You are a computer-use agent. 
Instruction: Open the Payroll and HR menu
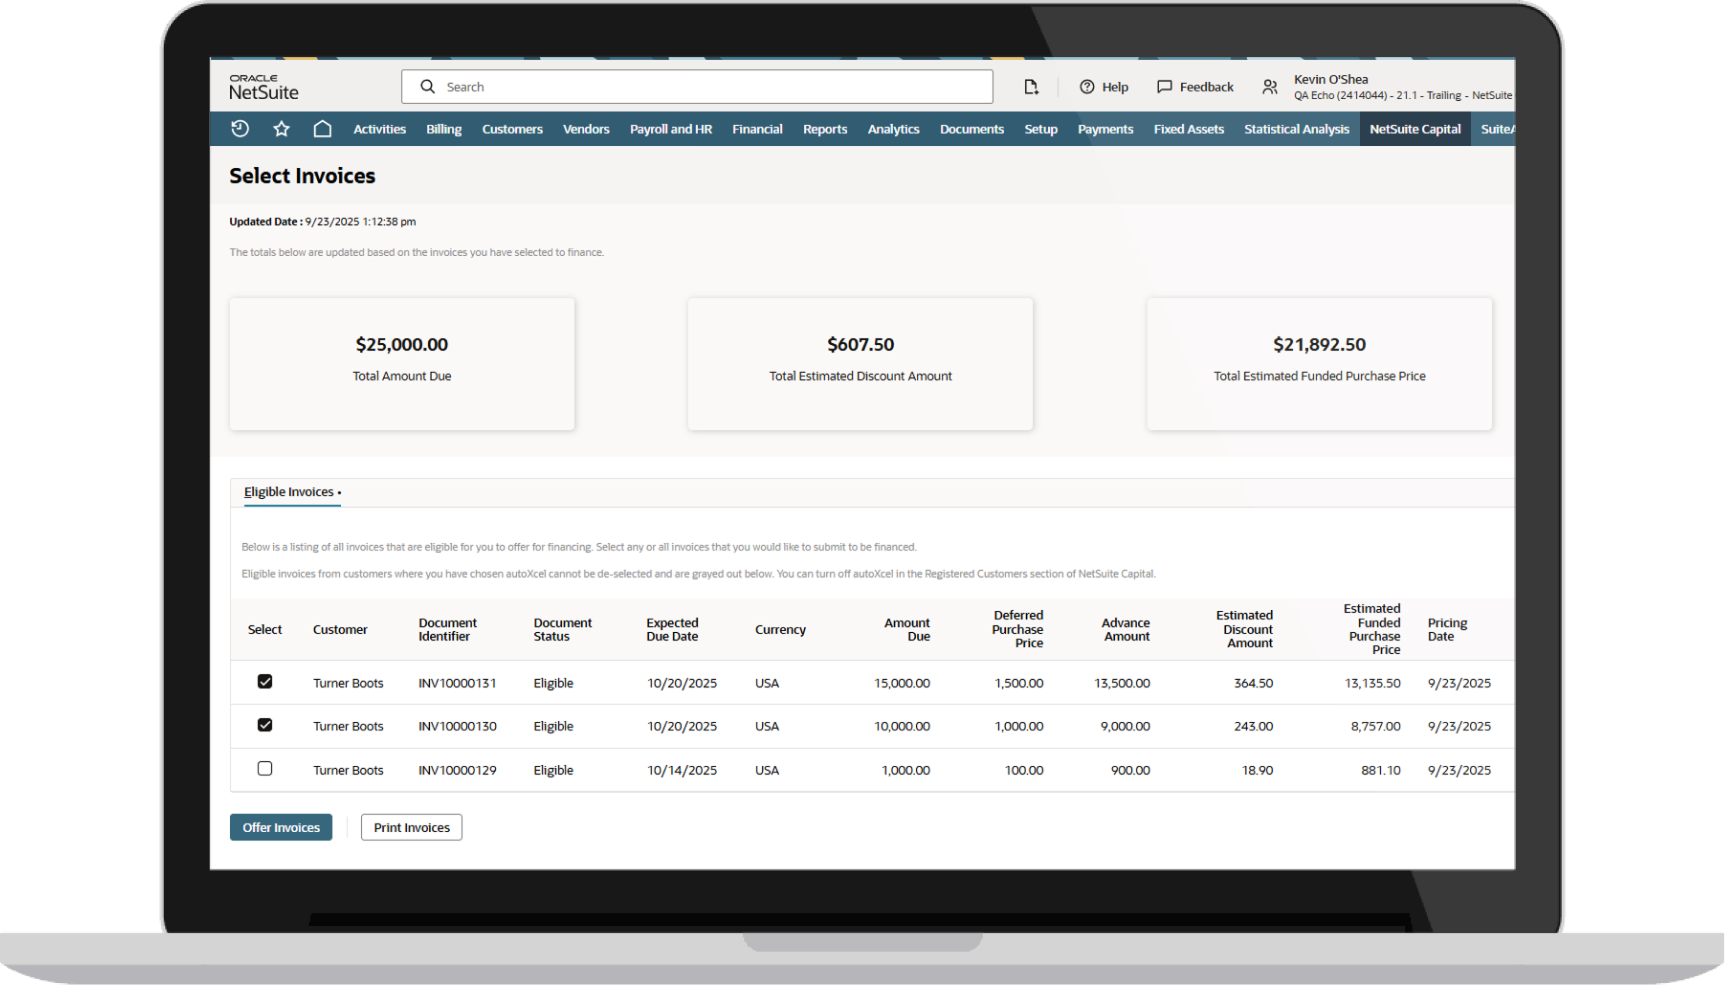670,128
